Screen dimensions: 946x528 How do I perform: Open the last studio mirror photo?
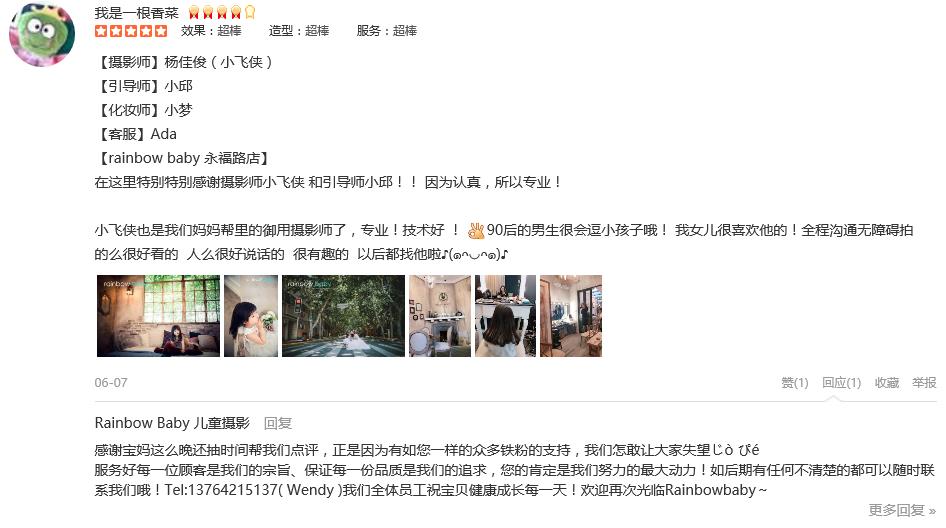coord(571,316)
